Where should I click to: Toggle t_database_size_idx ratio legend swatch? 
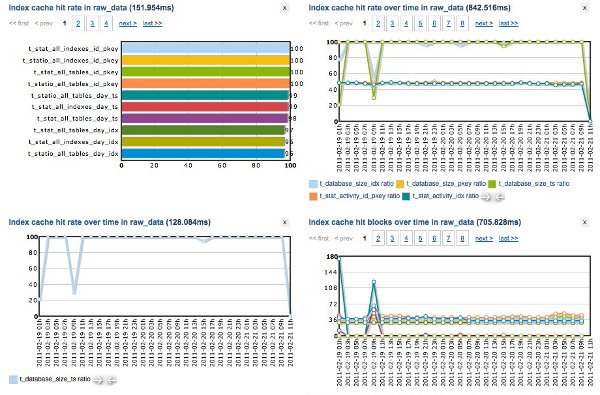(313, 184)
